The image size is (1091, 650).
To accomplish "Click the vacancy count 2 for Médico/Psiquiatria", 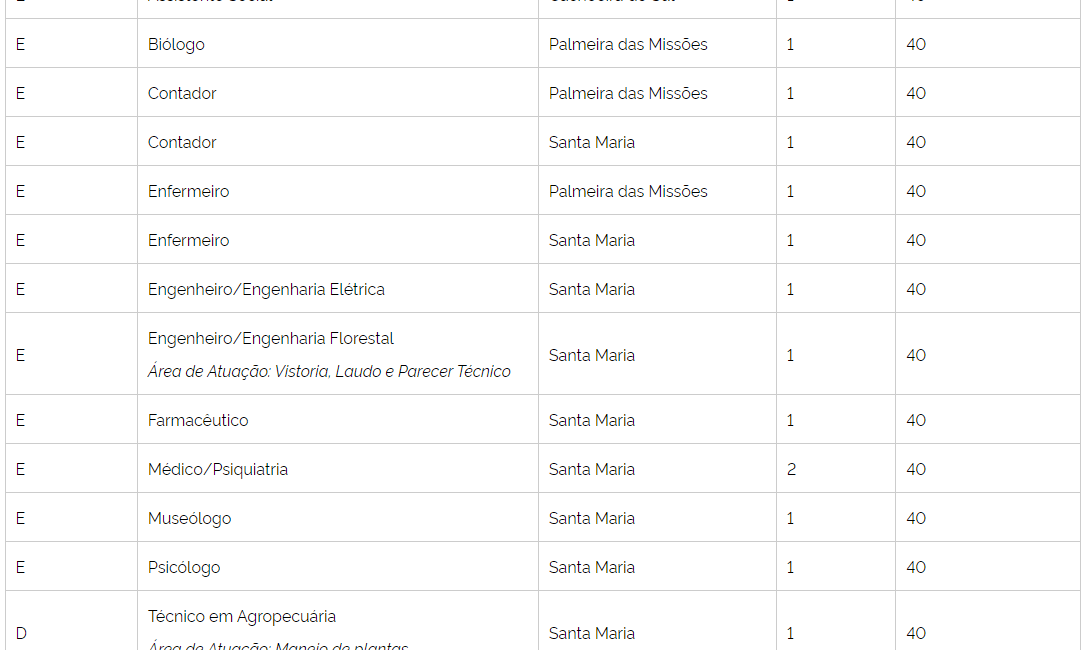I will (791, 469).
